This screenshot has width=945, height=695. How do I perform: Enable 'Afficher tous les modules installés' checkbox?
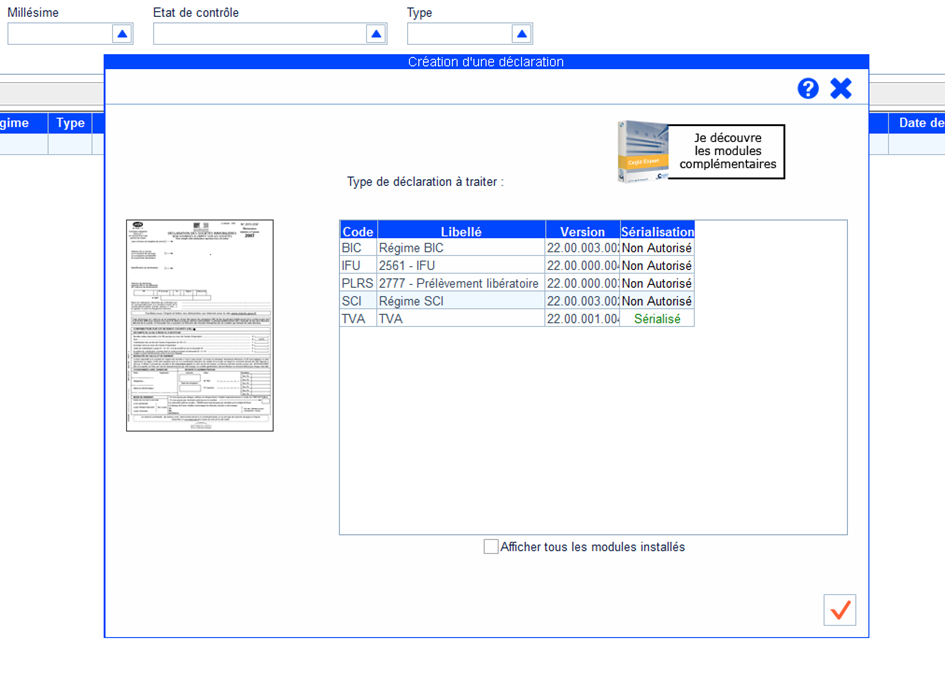coord(491,547)
